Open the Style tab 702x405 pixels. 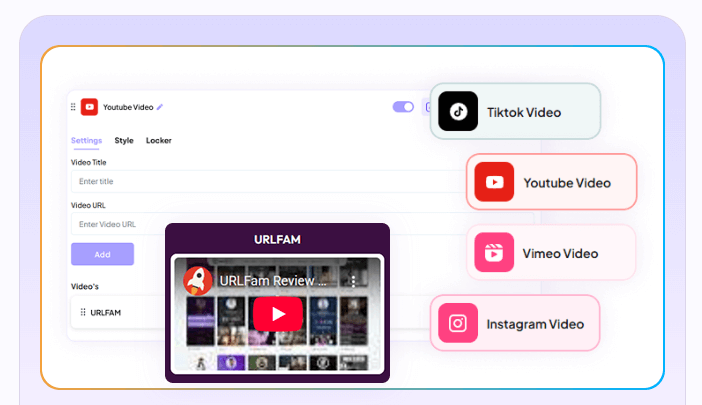(124, 141)
